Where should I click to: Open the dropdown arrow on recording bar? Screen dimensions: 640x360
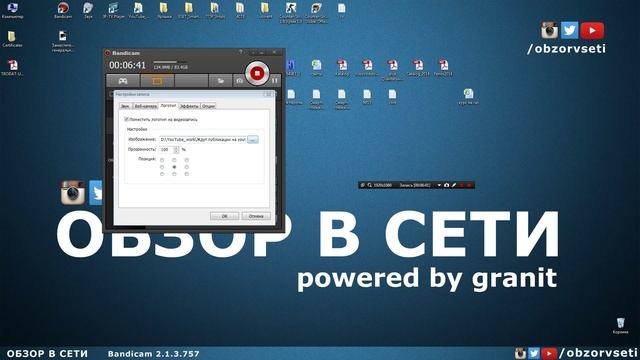tap(439, 185)
